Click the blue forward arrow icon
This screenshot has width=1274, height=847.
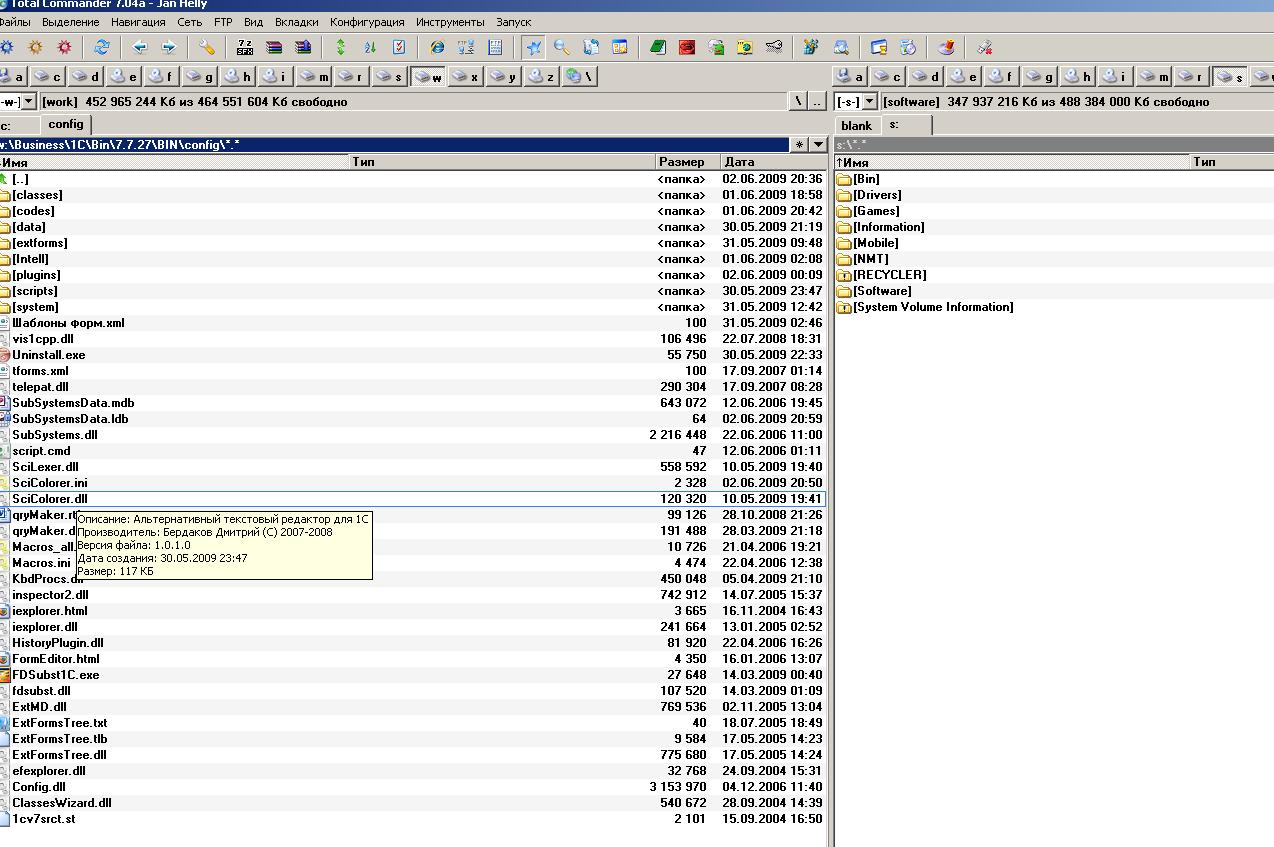168,47
